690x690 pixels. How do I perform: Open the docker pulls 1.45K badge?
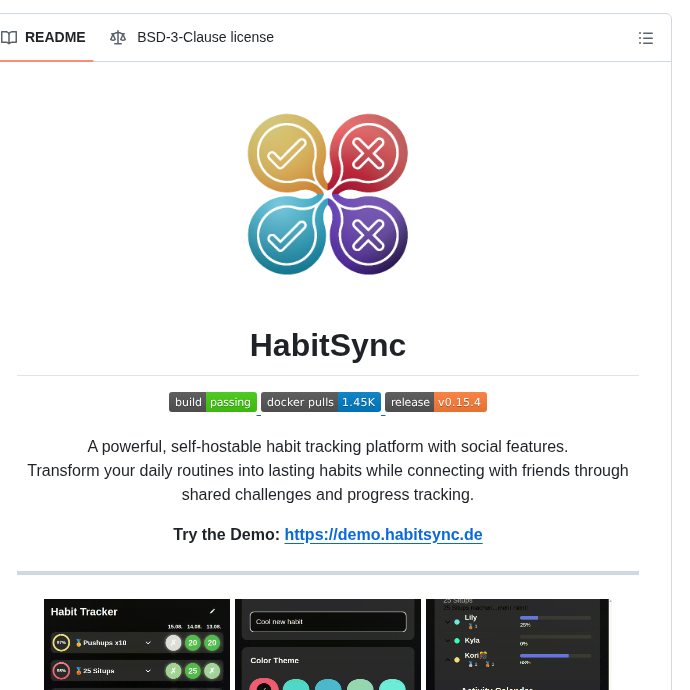[321, 402]
